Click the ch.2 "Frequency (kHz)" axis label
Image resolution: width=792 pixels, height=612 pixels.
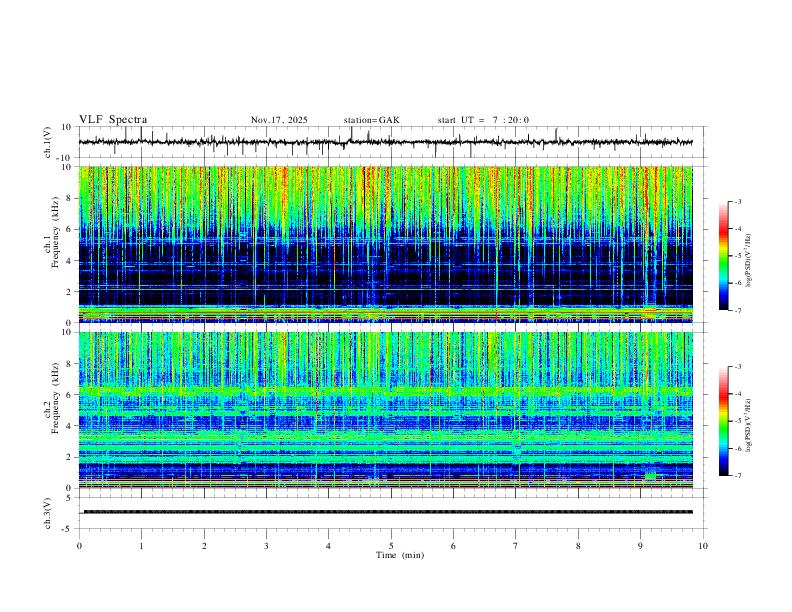(55, 398)
